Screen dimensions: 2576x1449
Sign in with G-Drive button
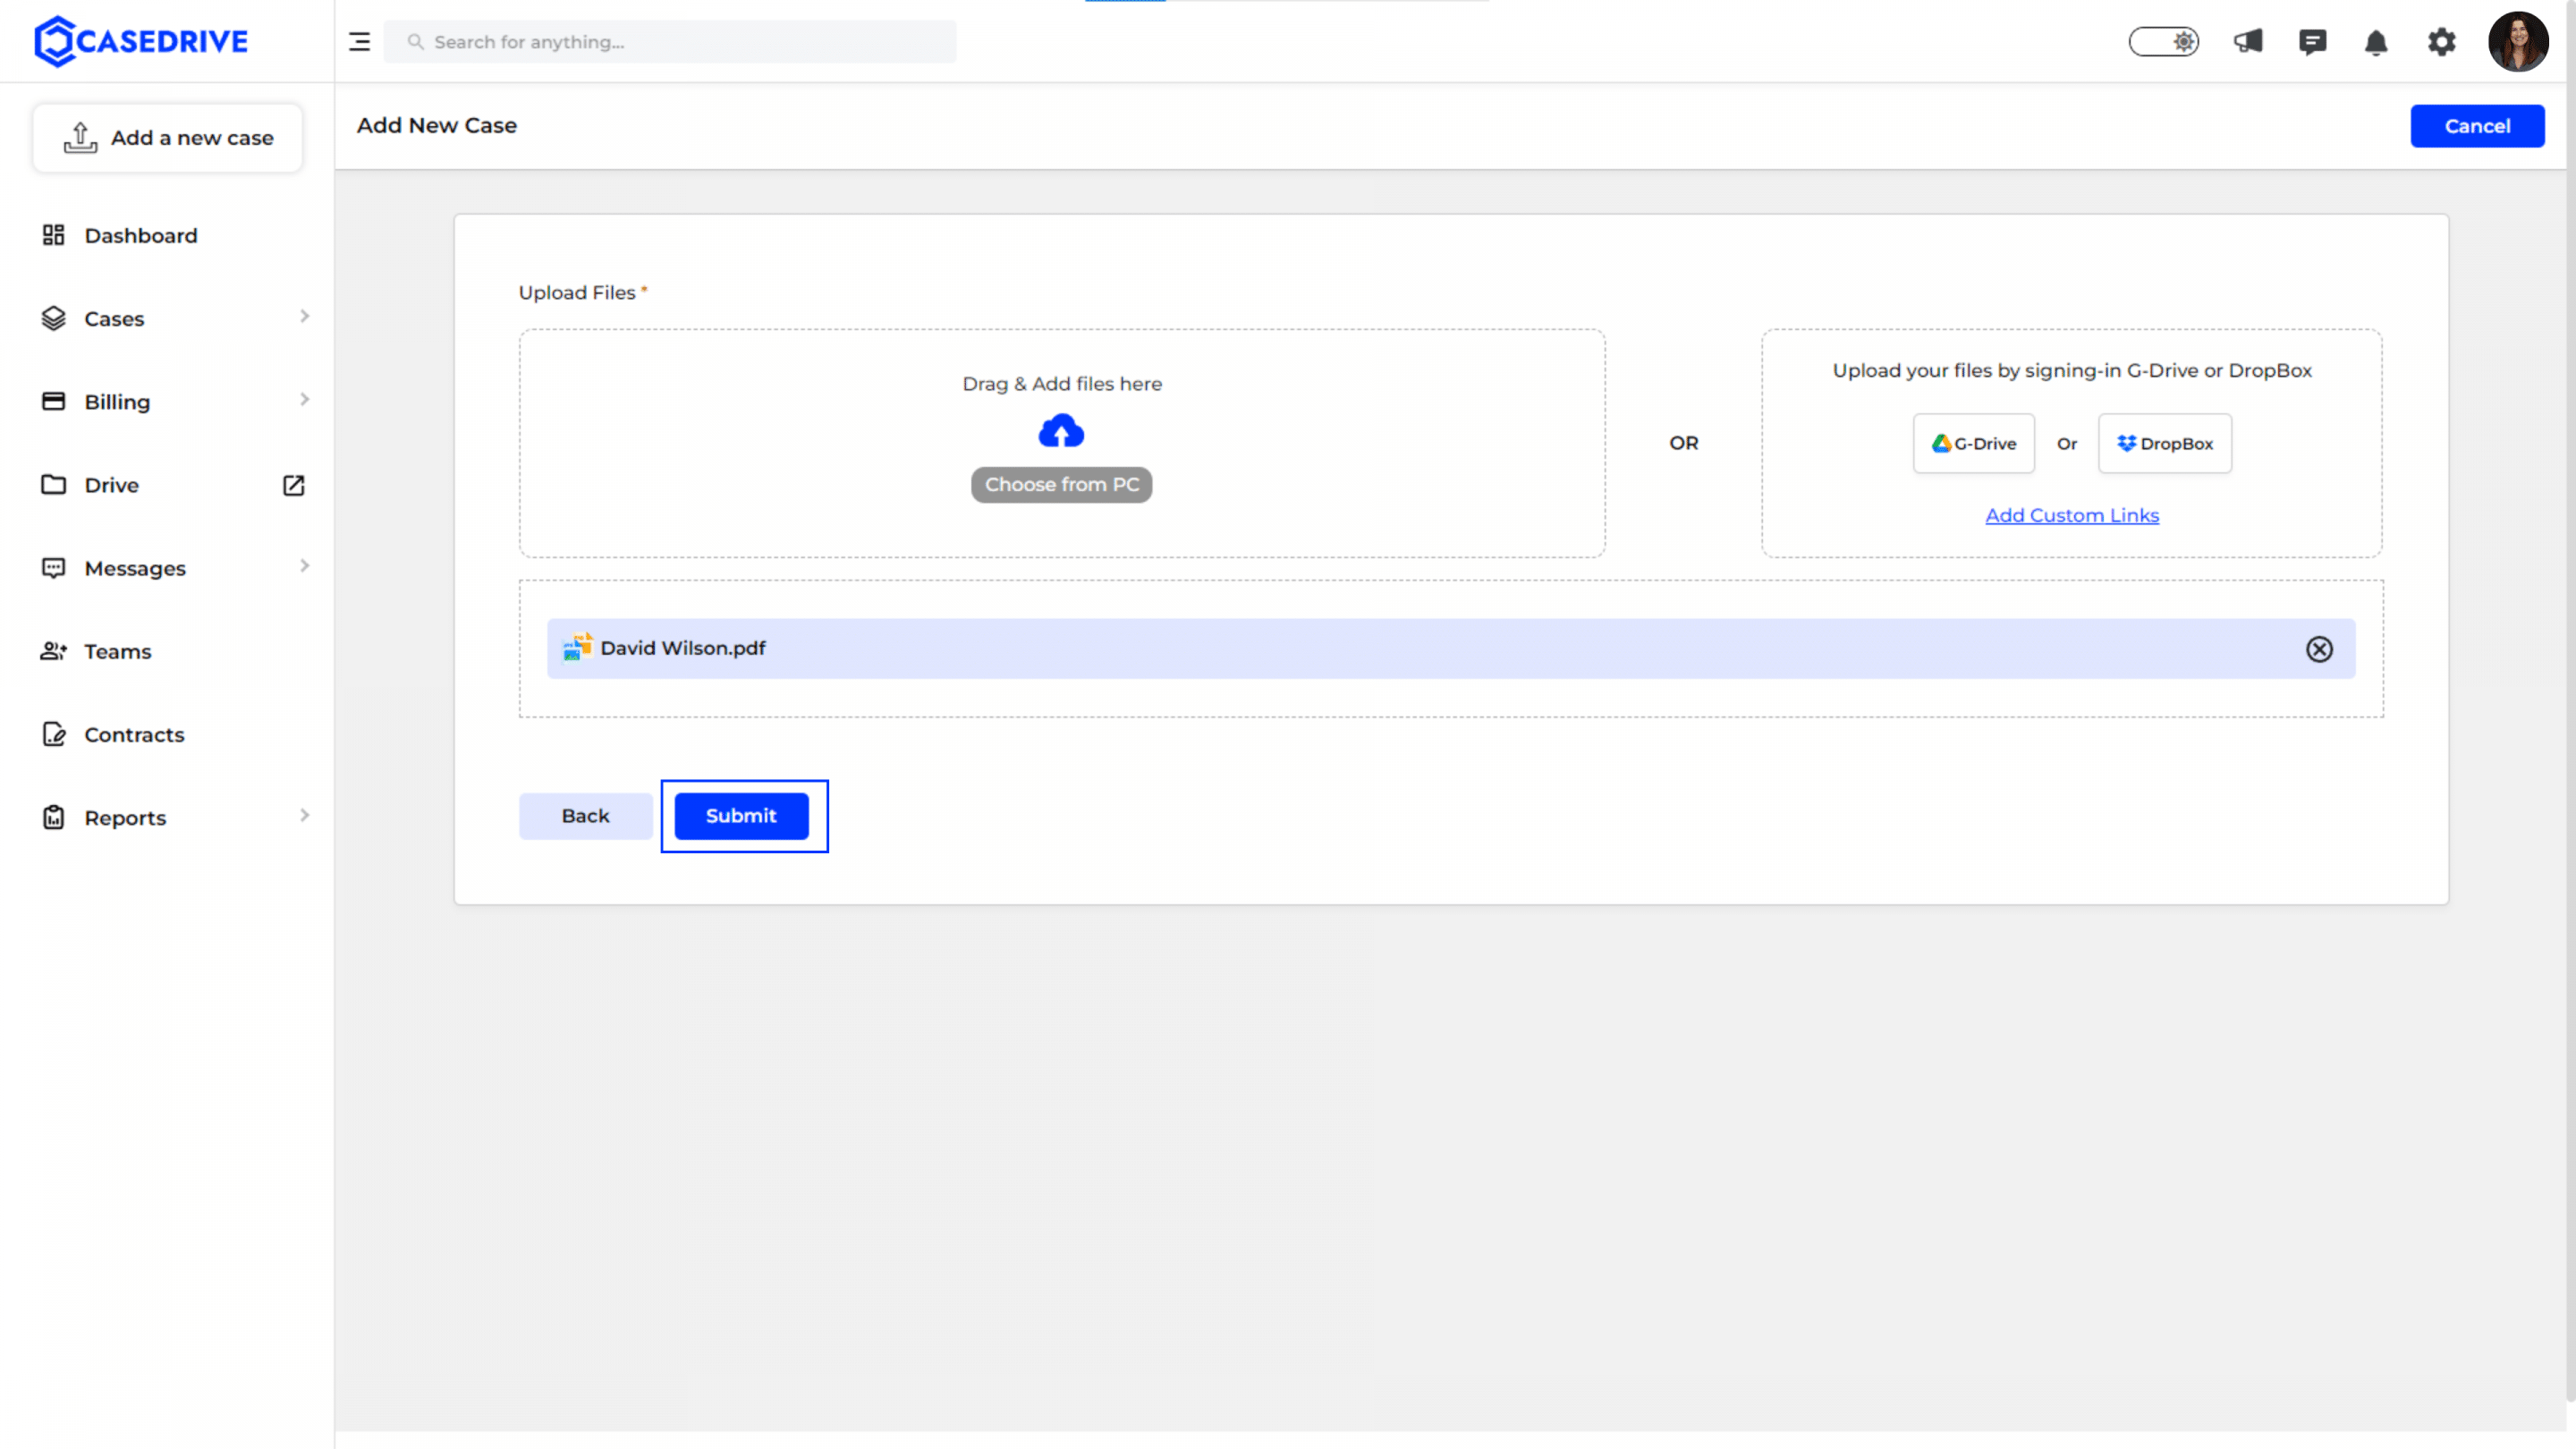pos(1973,443)
